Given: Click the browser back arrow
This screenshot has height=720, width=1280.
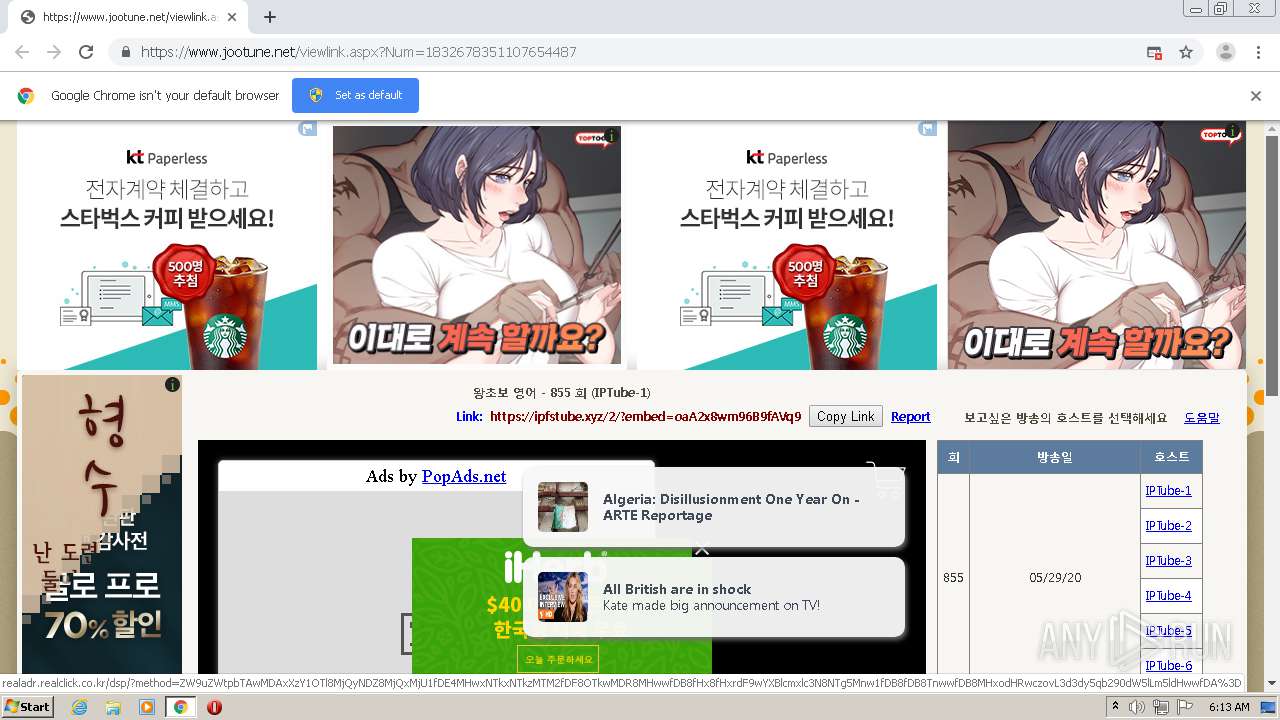Looking at the screenshot, I should click(x=22, y=52).
